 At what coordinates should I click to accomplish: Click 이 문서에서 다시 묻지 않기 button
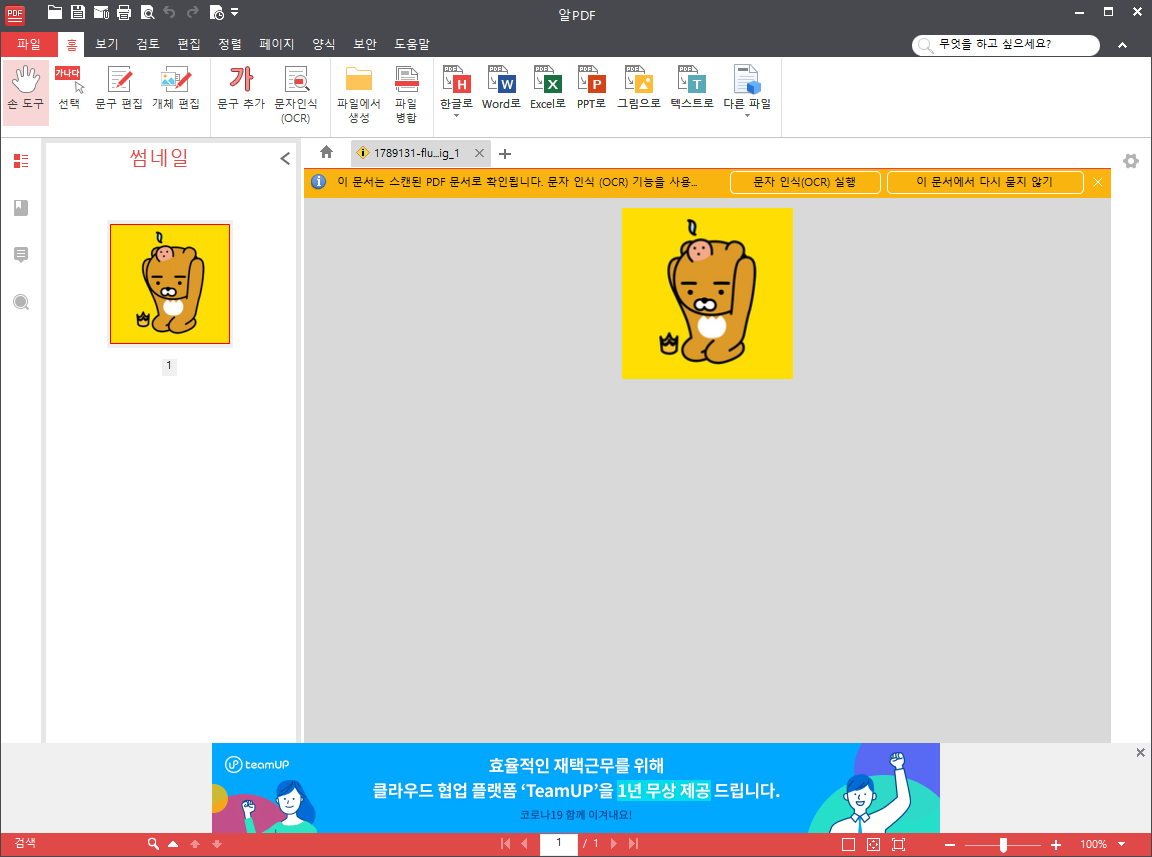click(985, 182)
